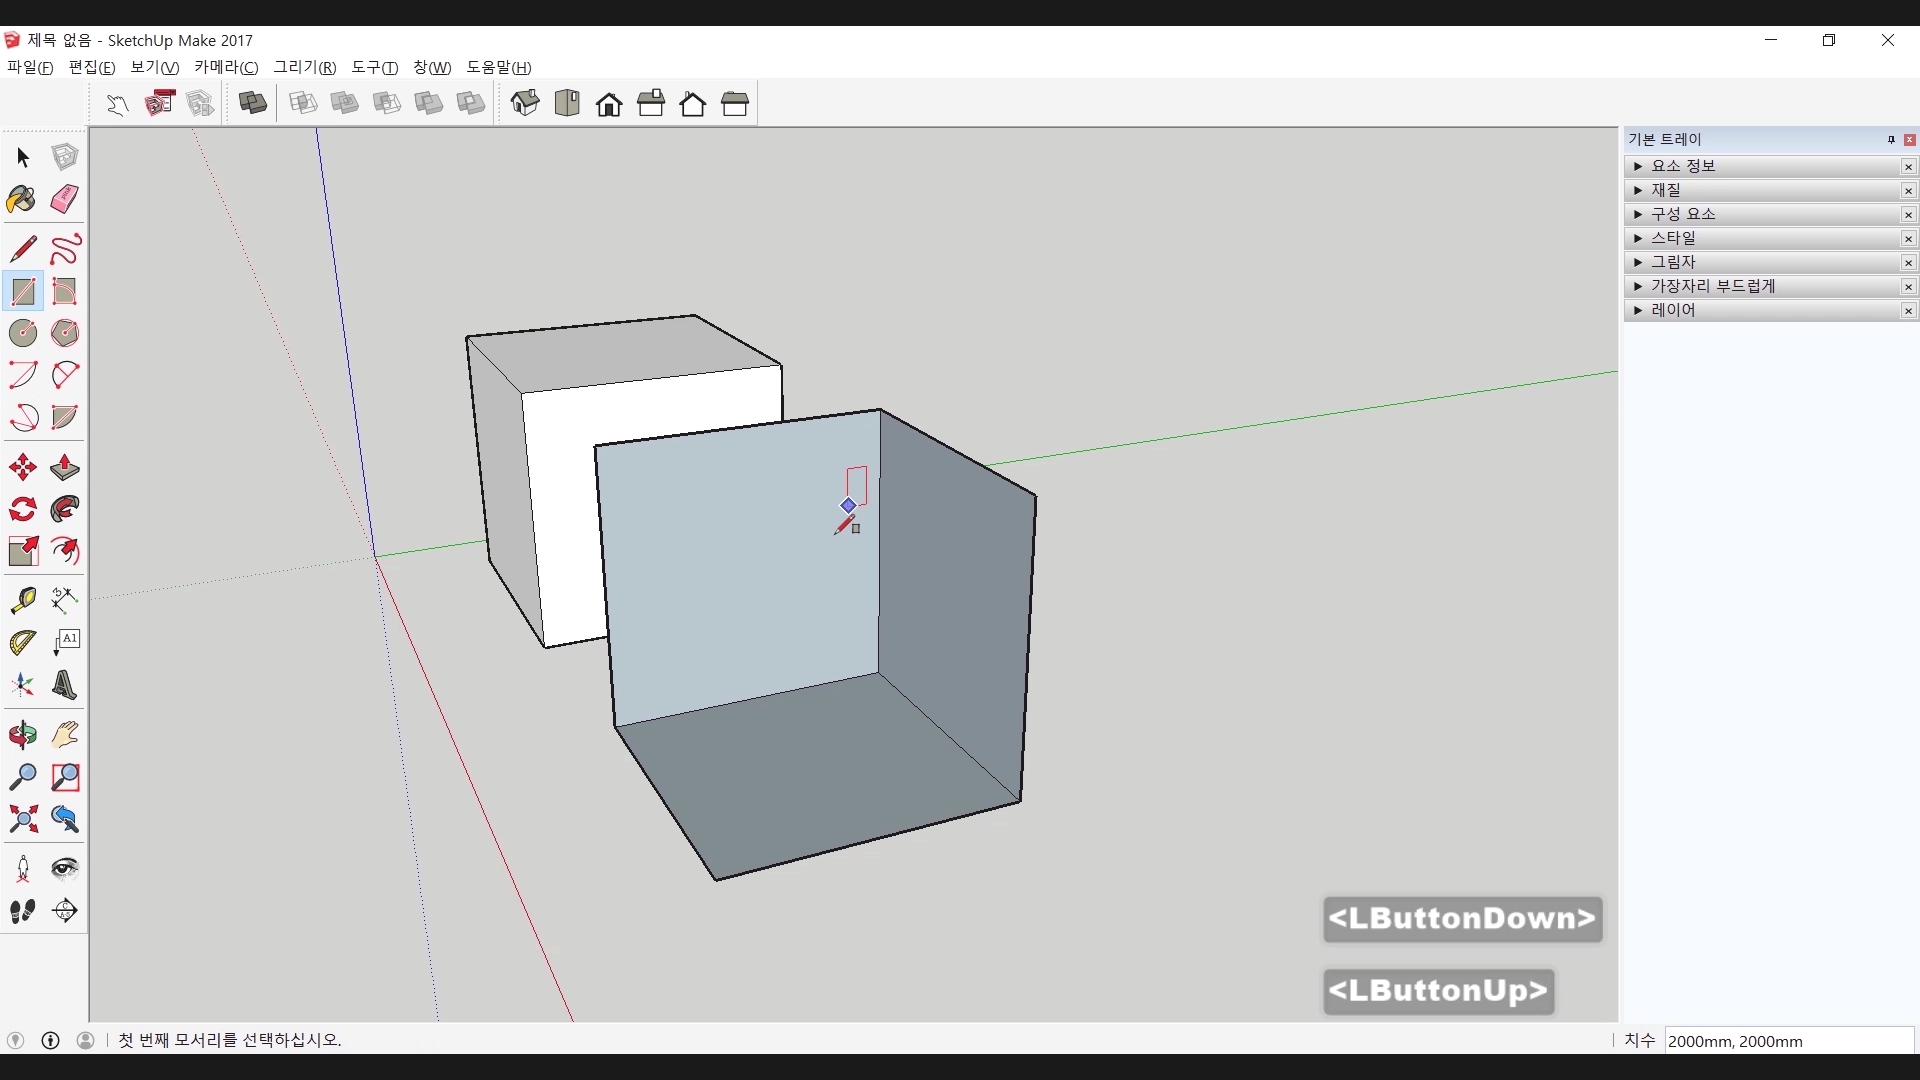Activate the Orbit camera tool
1920x1080 pixels.
pyautogui.click(x=22, y=735)
